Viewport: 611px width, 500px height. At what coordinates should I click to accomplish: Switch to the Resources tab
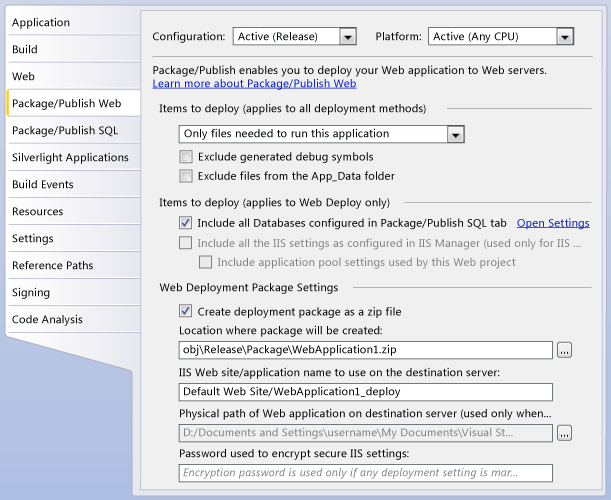(74, 211)
